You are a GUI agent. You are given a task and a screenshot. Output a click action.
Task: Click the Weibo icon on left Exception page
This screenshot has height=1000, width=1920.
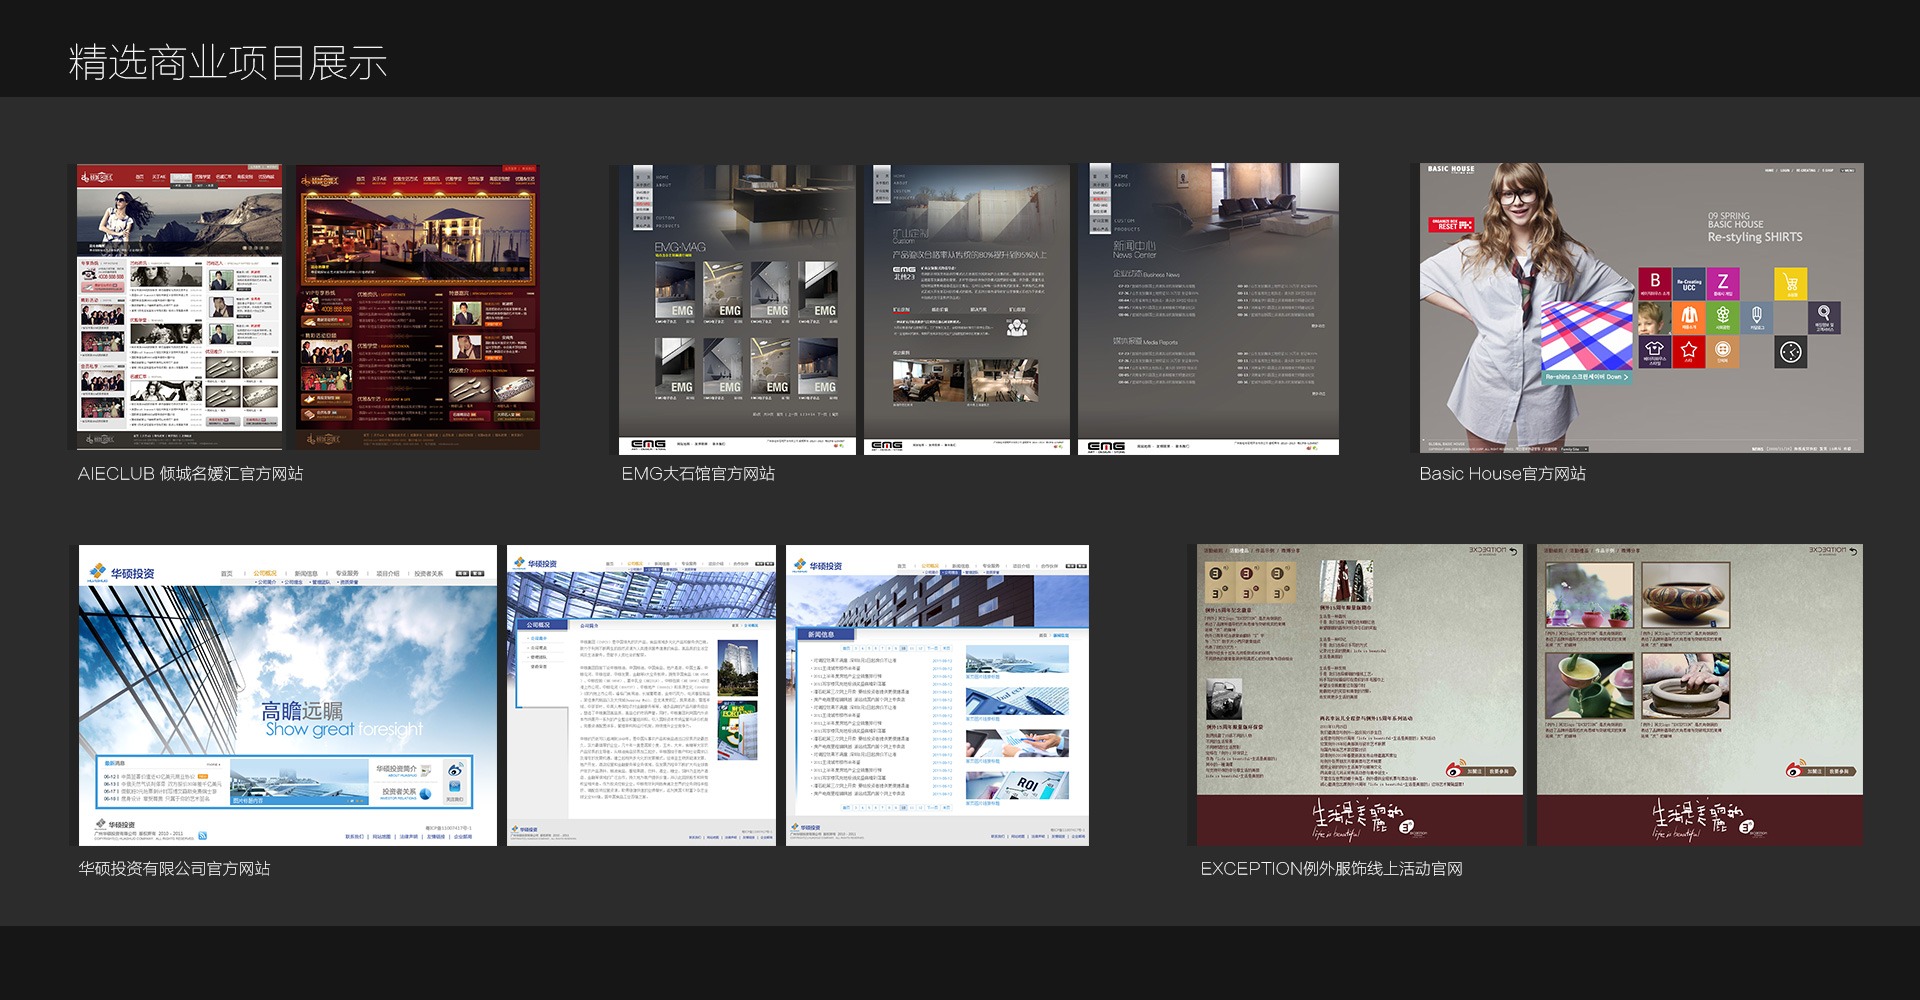click(x=1456, y=770)
